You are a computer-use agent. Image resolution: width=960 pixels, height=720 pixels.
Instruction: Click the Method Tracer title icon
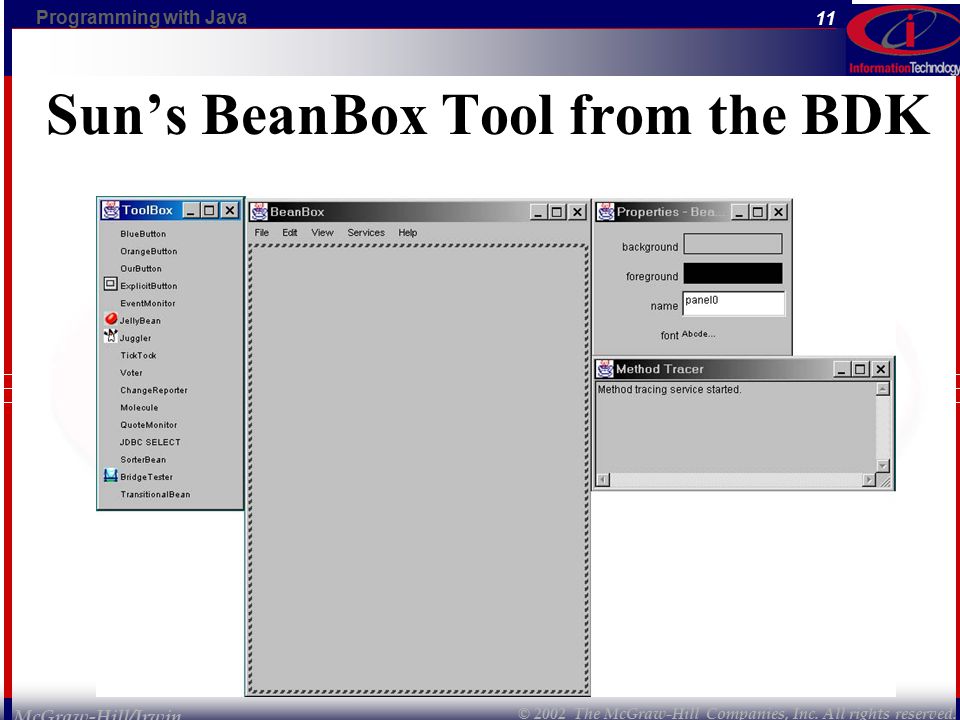click(605, 369)
